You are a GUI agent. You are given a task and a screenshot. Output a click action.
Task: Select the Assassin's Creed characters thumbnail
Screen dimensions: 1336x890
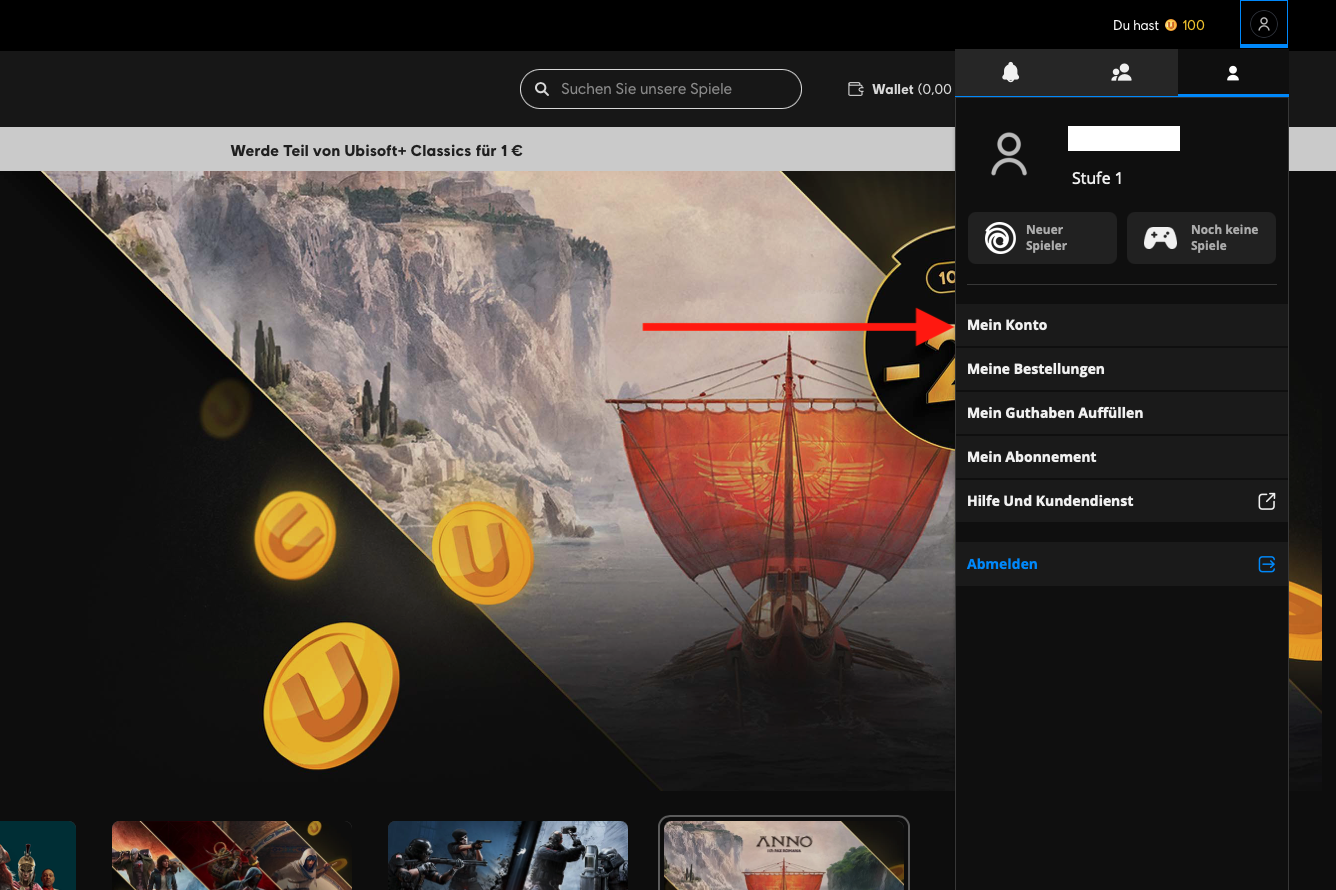point(232,856)
